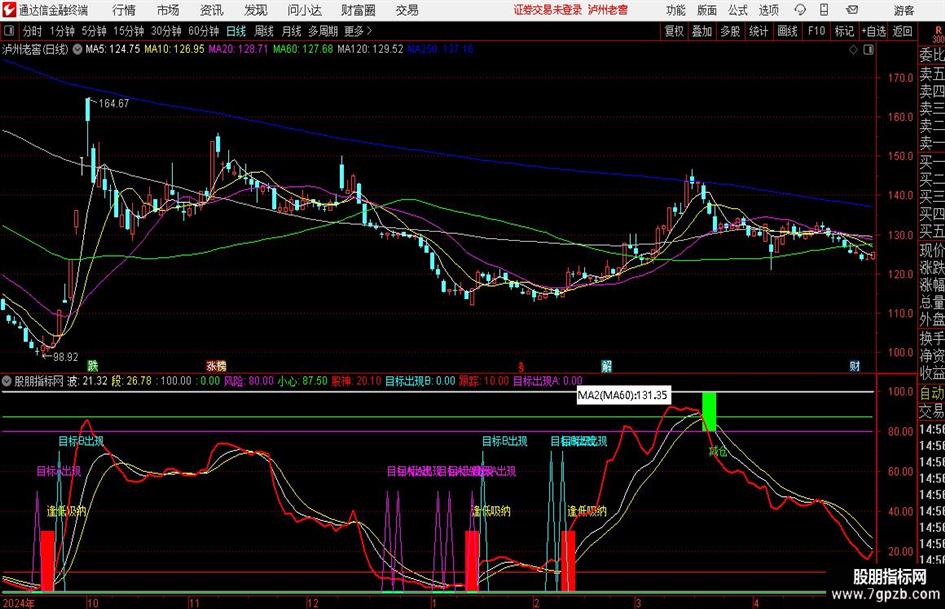Click 小心: 87.50 indicator value
This screenshot has width=945, height=609.
click(x=303, y=381)
